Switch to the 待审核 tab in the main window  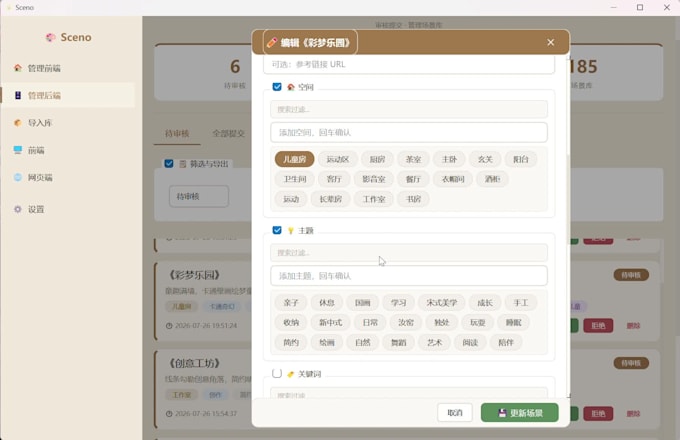pos(177,134)
